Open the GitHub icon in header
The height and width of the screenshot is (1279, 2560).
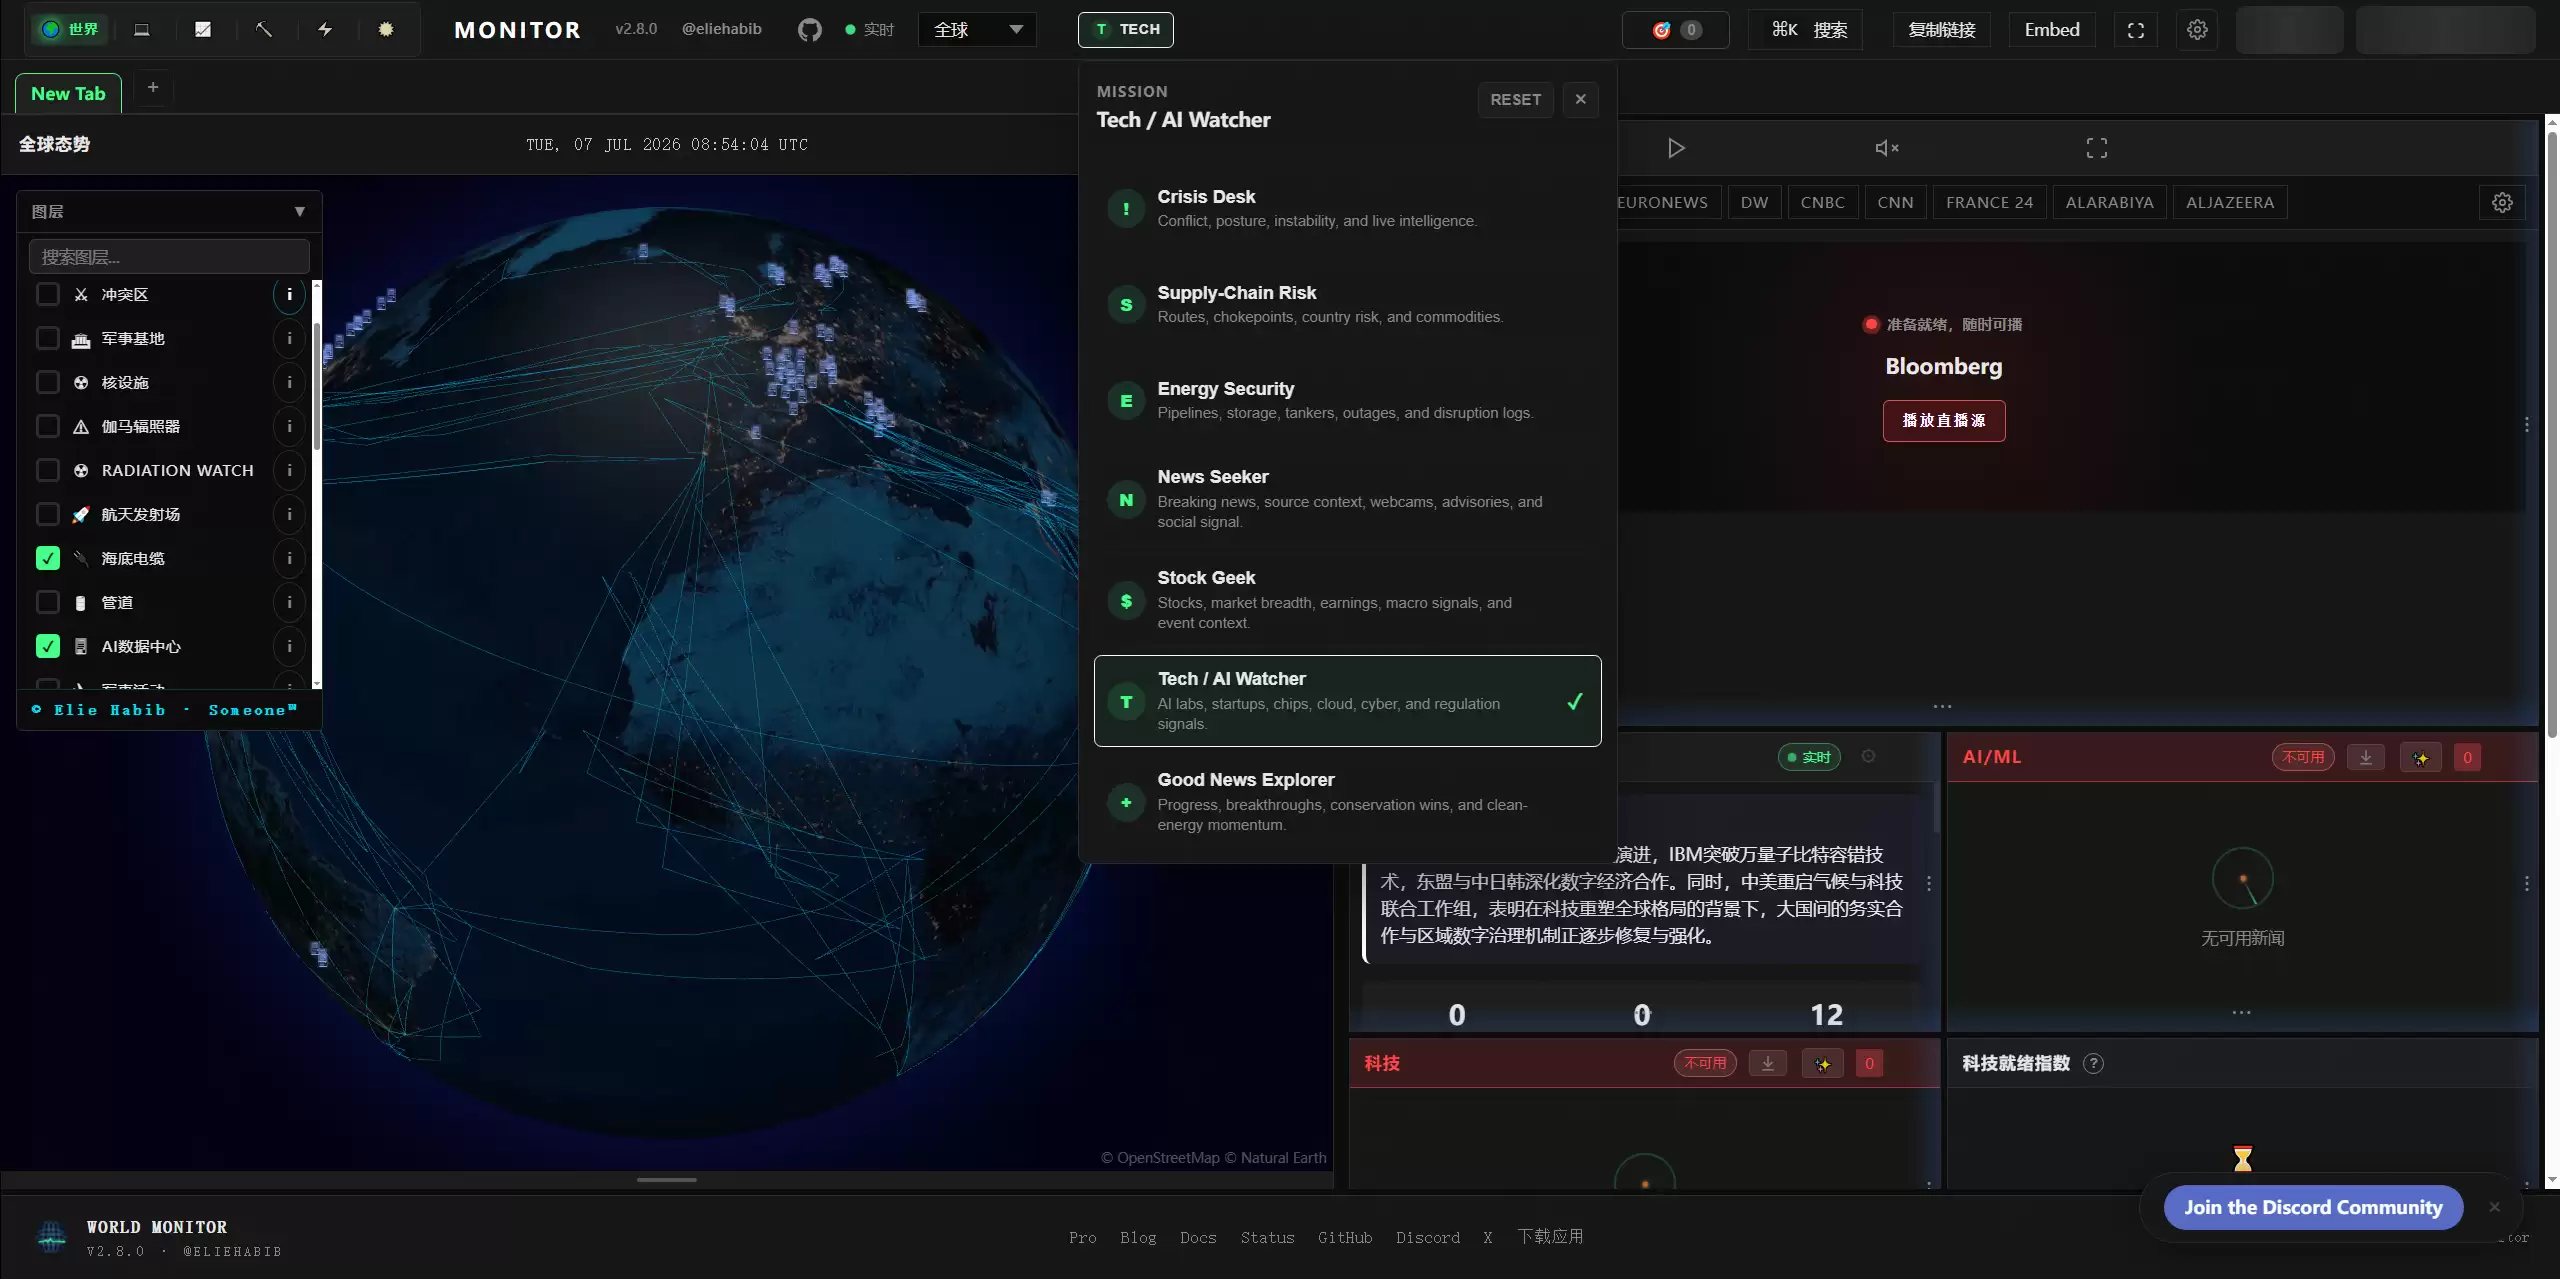pos(809,30)
